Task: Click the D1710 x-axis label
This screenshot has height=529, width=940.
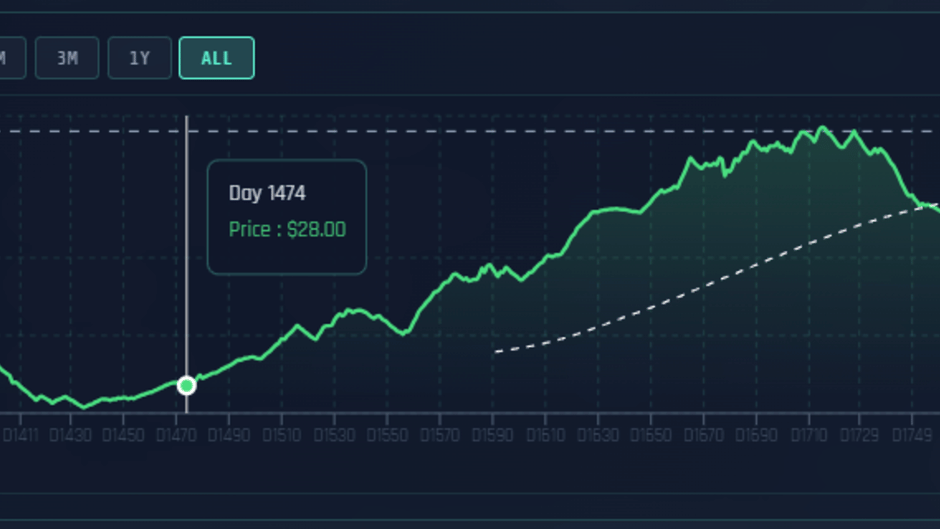Action: 808,436
